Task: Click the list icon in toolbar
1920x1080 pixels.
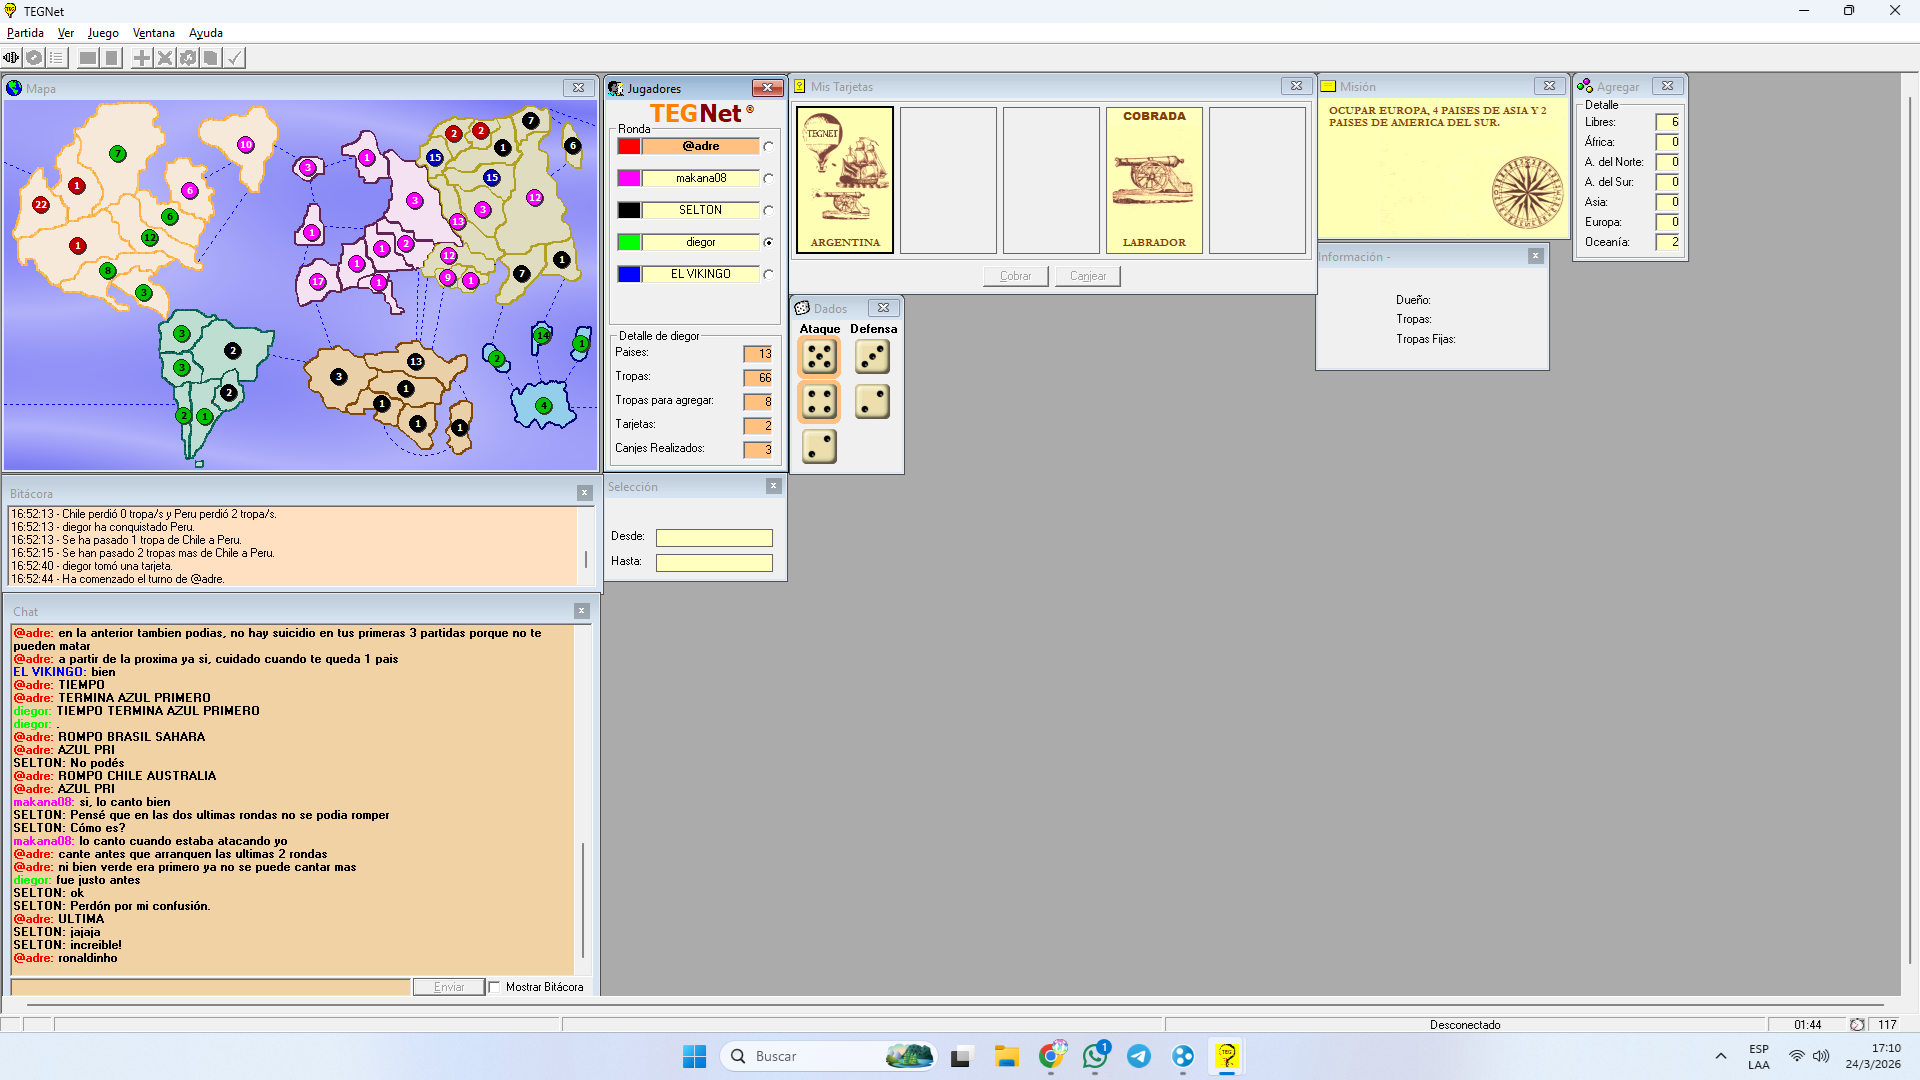Action: pyautogui.click(x=57, y=58)
